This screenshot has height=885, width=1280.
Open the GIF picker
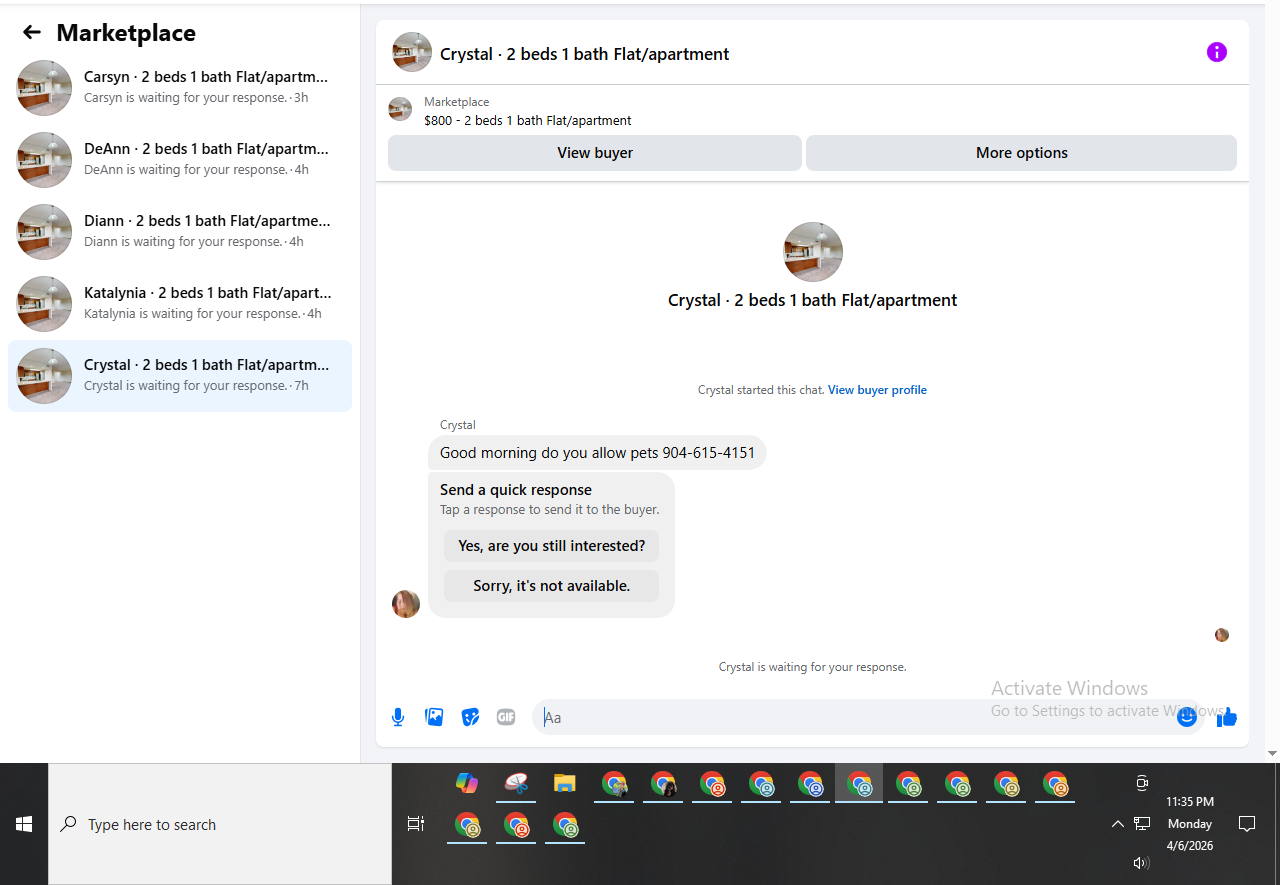point(506,717)
